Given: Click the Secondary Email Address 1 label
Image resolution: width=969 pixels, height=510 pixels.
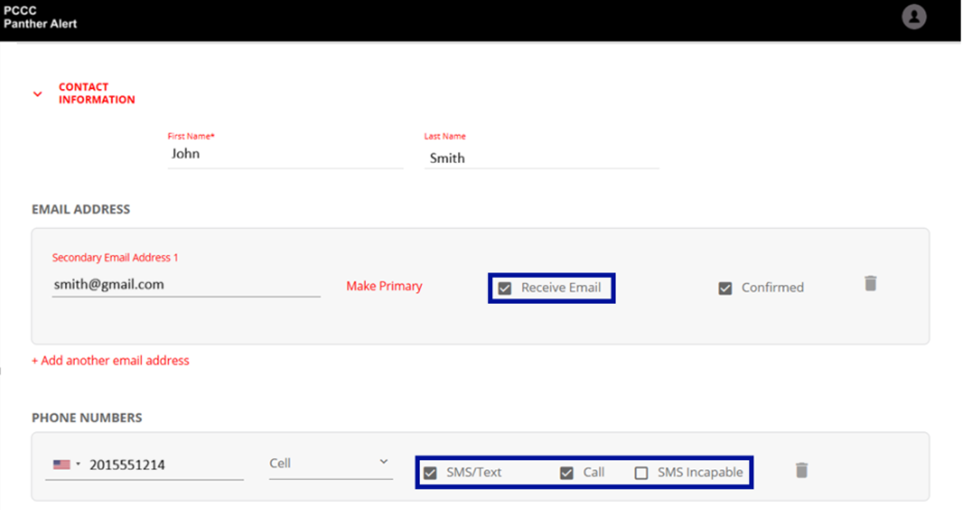Looking at the screenshot, I should 115,258.
